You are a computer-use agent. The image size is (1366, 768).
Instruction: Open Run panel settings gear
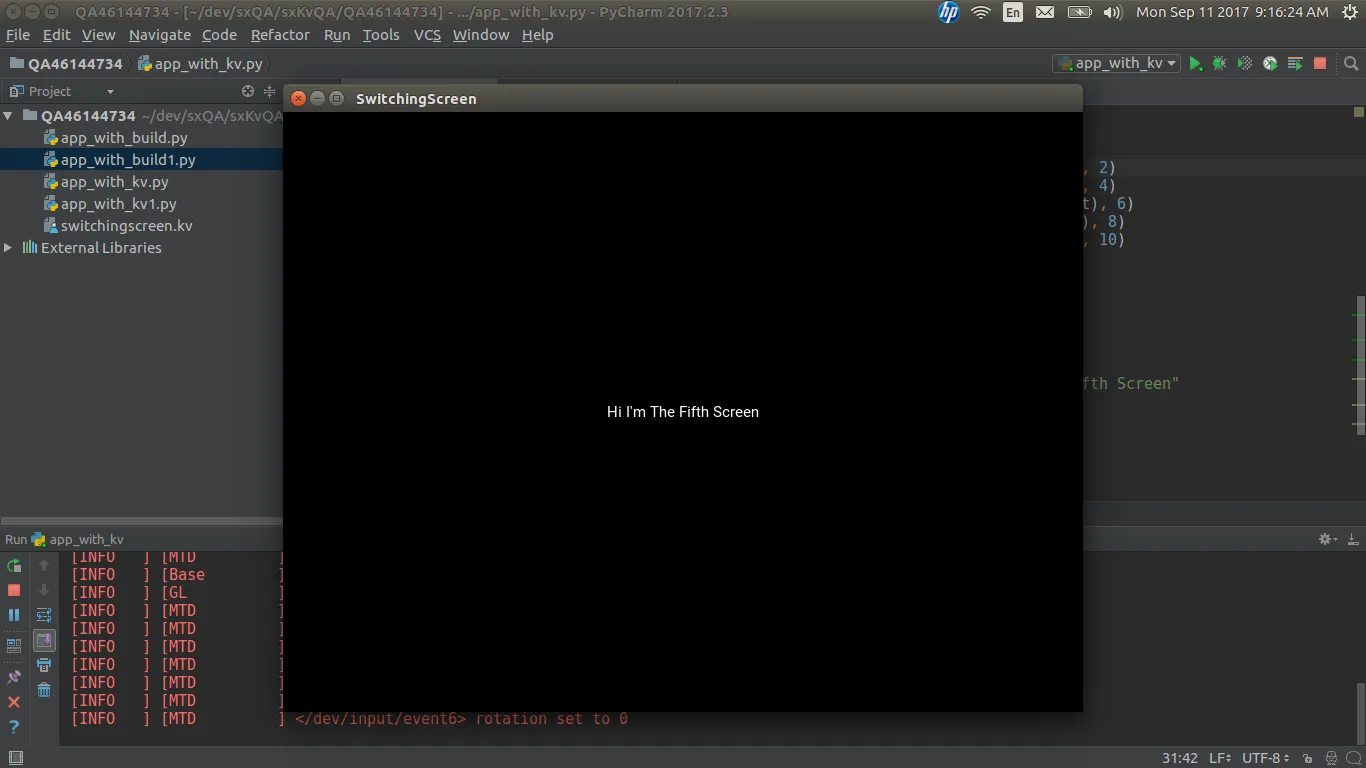pos(1327,539)
